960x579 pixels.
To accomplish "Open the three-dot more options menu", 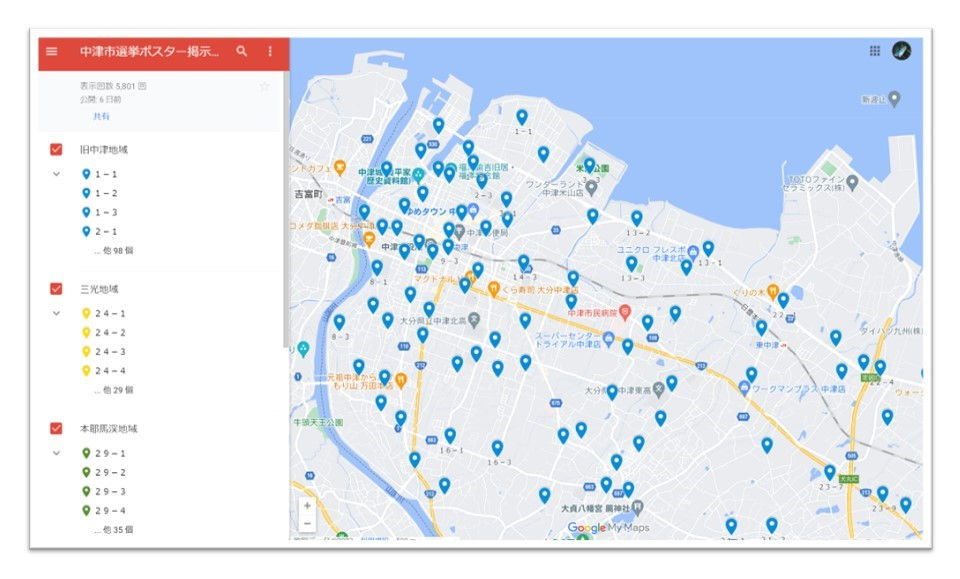I will click(270, 51).
